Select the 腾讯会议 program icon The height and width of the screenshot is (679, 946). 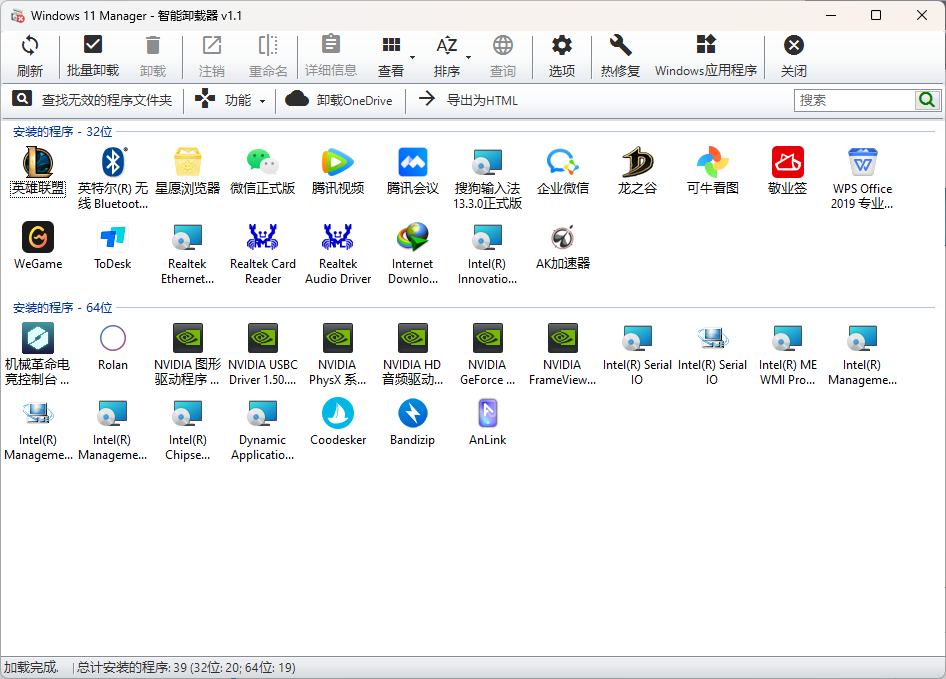(x=413, y=163)
